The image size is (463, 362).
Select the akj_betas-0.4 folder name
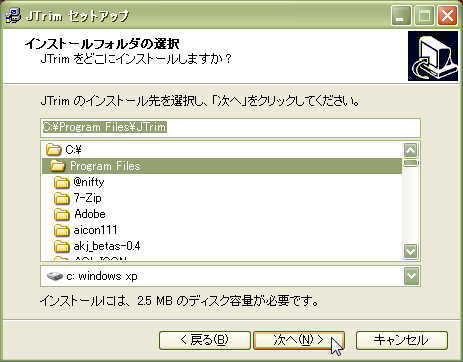point(107,246)
